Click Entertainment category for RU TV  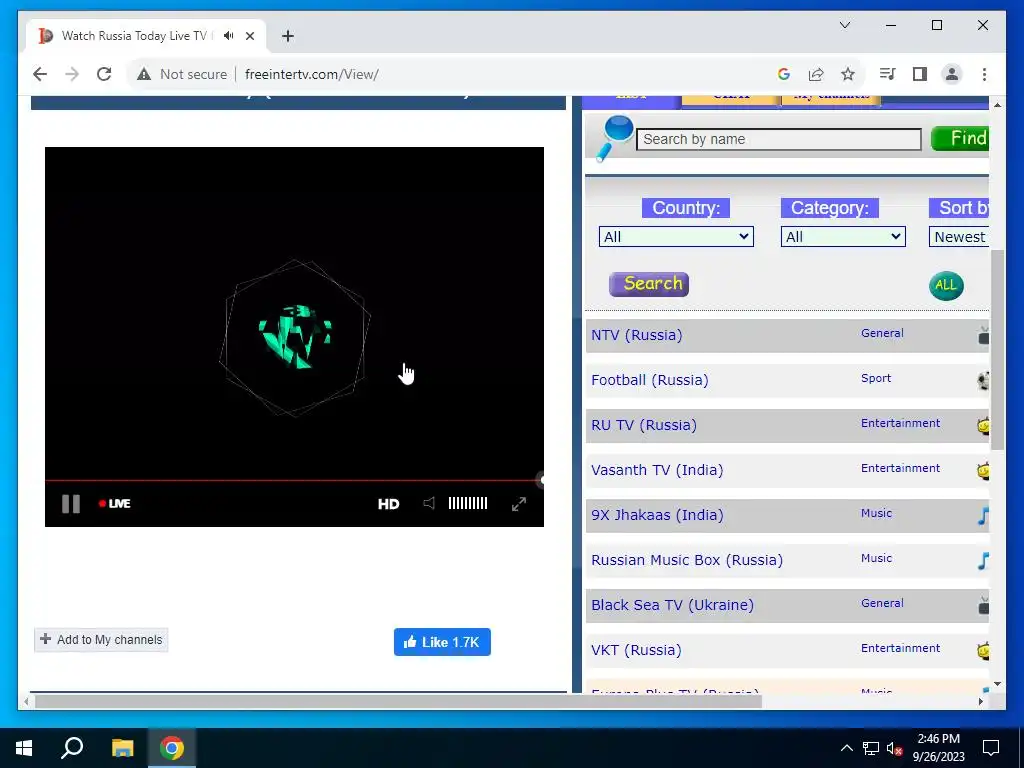[x=901, y=423]
